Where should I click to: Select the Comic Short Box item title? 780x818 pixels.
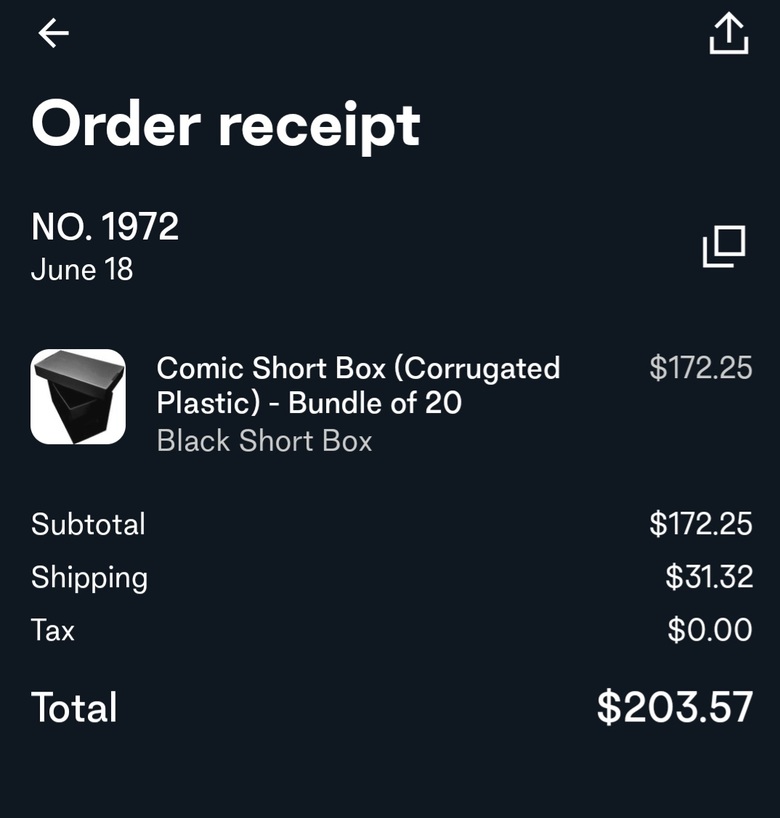tap(358, 385)
